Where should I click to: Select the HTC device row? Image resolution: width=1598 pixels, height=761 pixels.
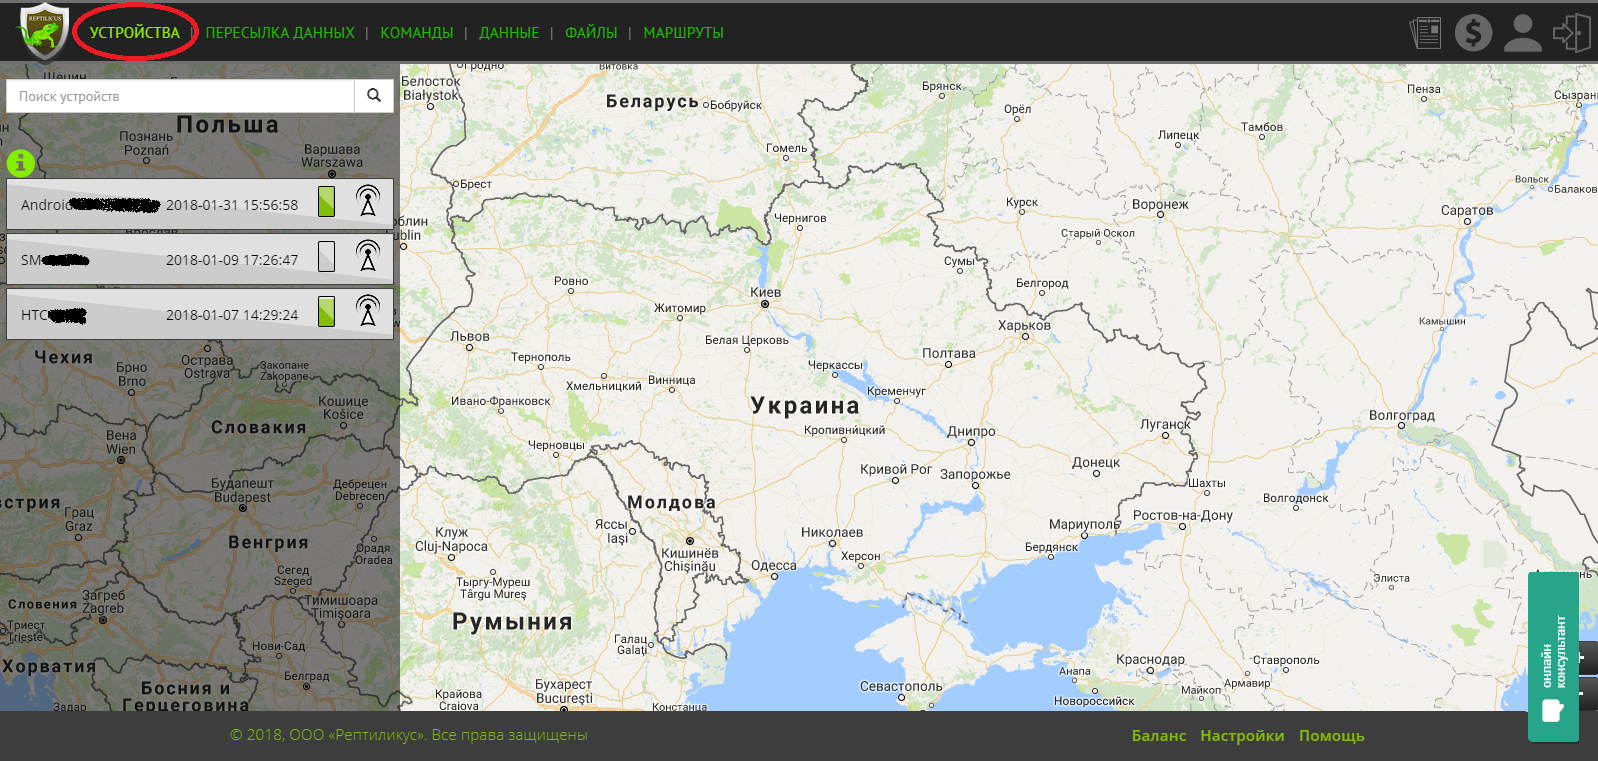(200, 314)
